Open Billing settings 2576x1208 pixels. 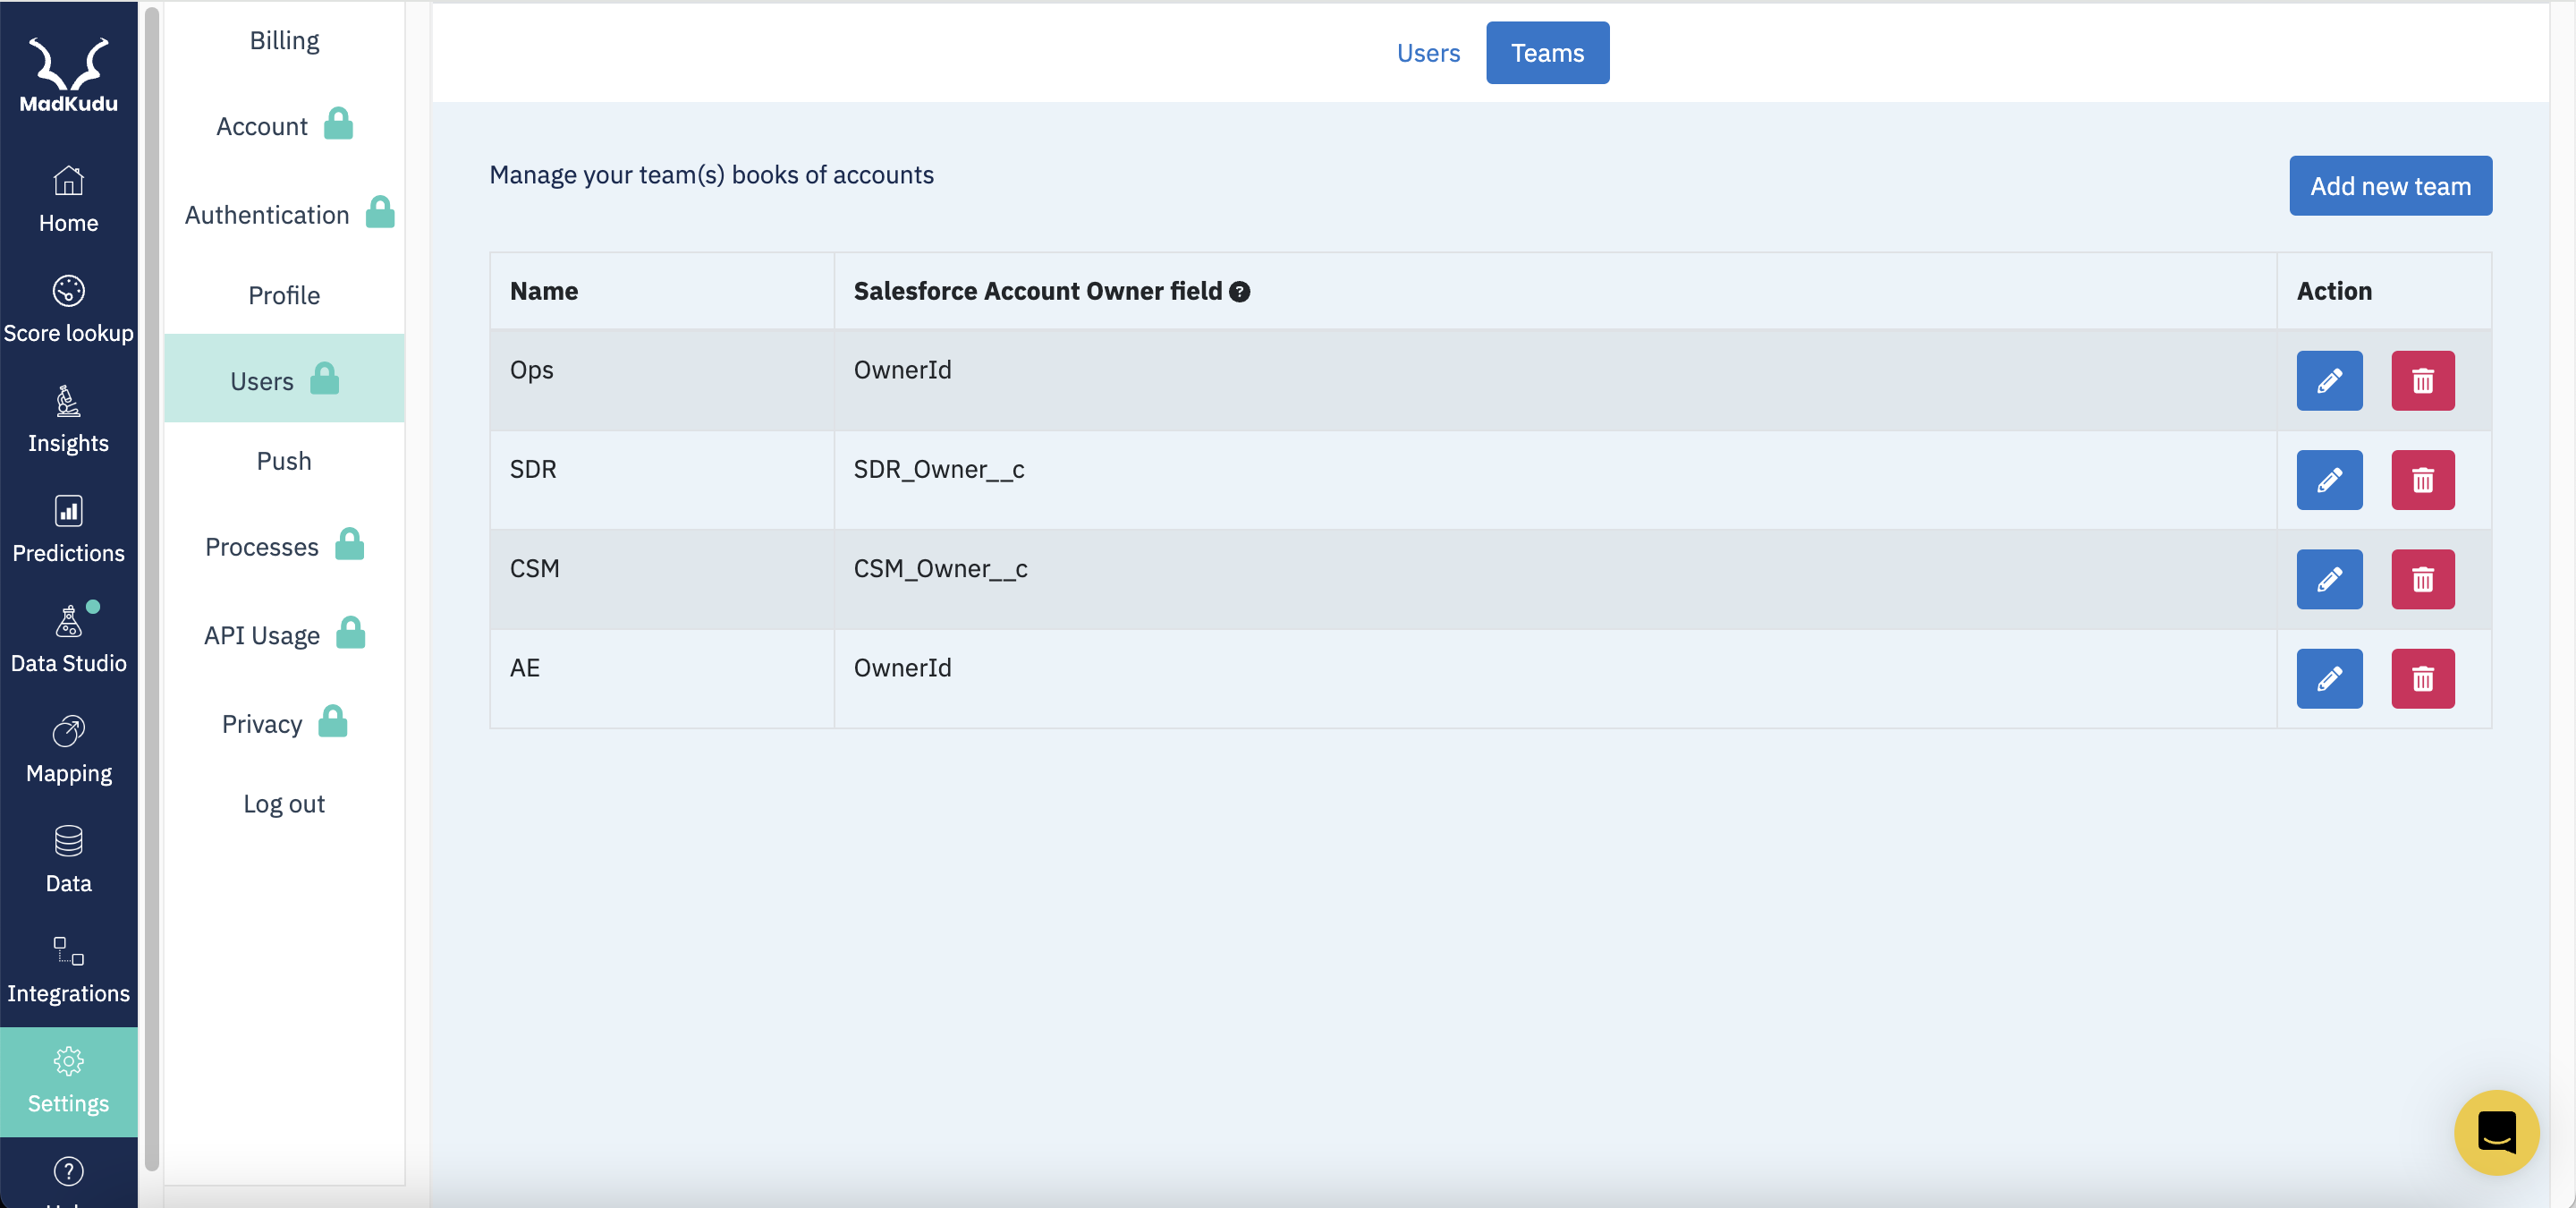284,41
